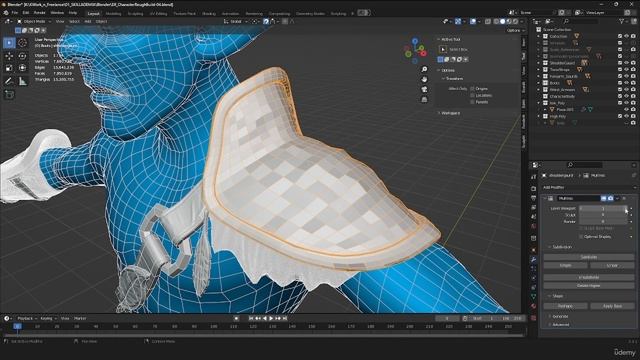
Task: Hide the Boots collection eye icon
Action: (627, 83)
